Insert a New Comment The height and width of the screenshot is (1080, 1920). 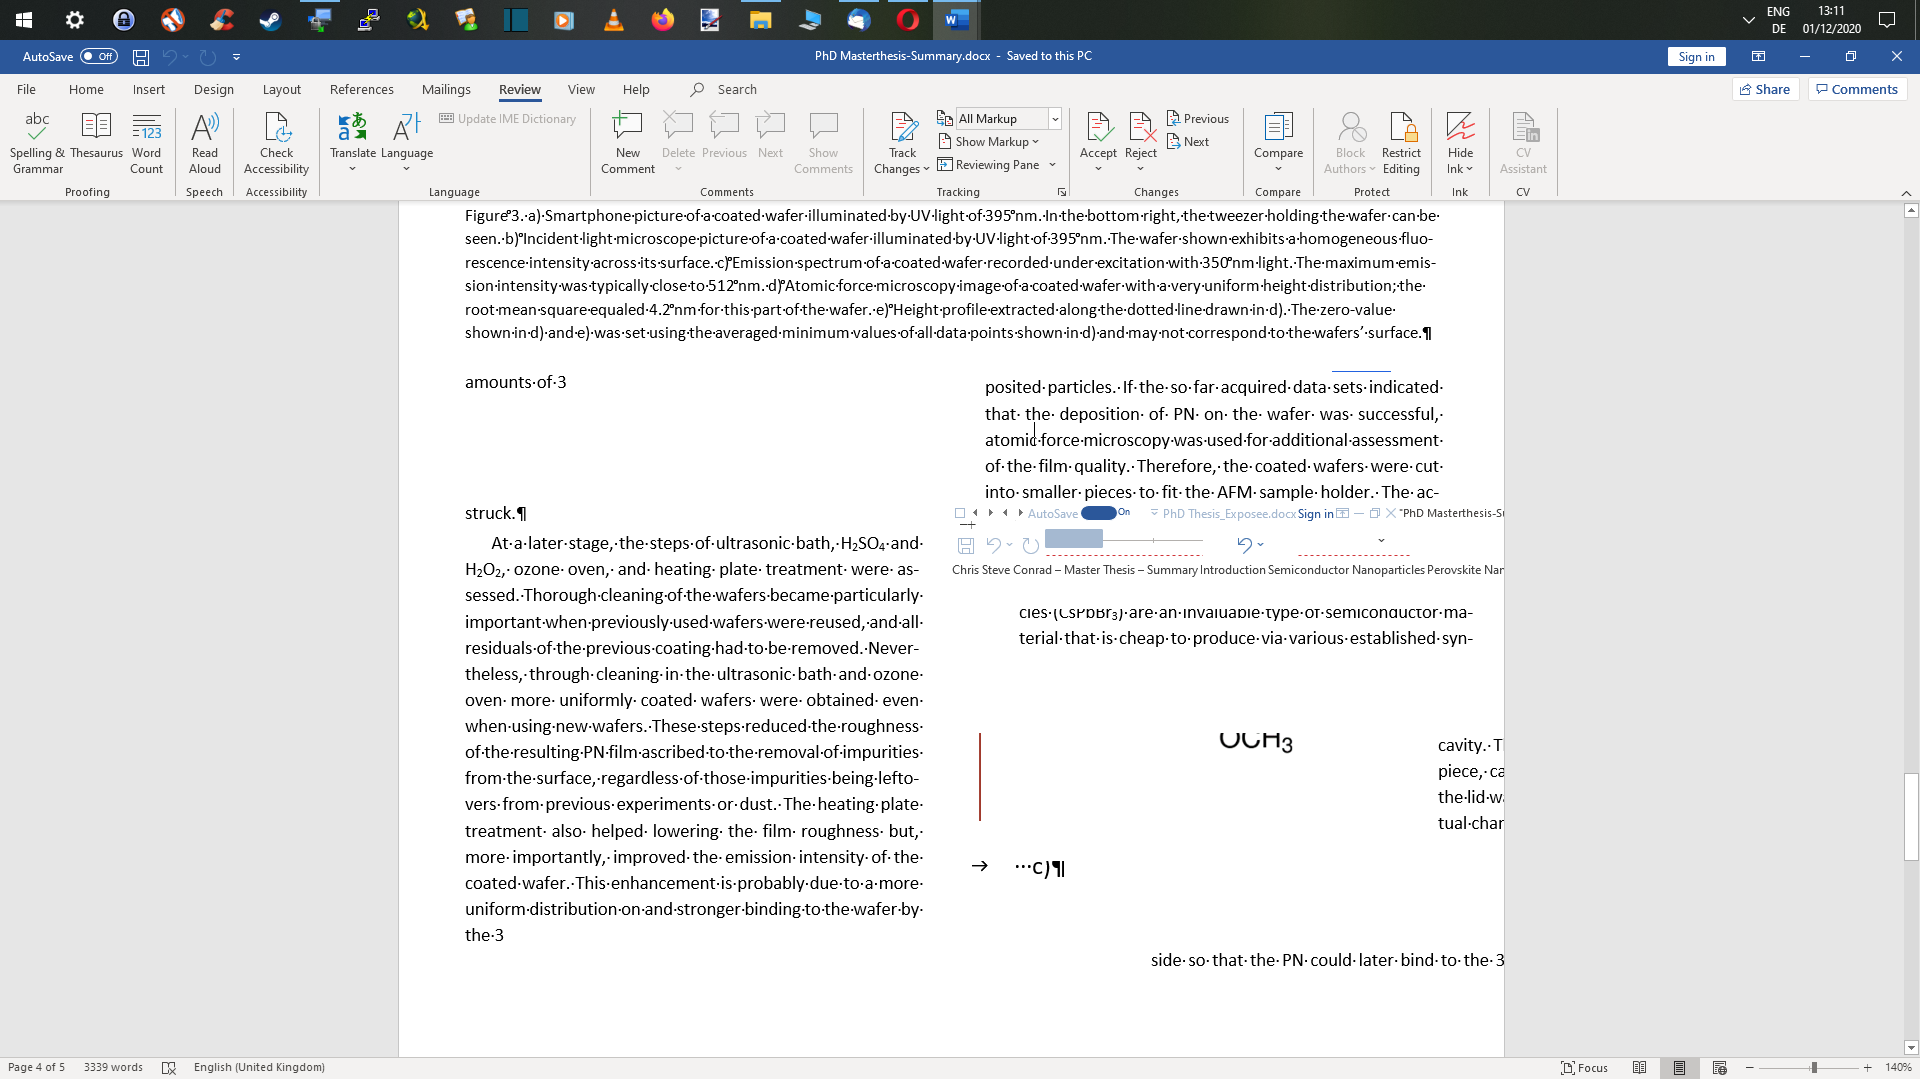627,140
